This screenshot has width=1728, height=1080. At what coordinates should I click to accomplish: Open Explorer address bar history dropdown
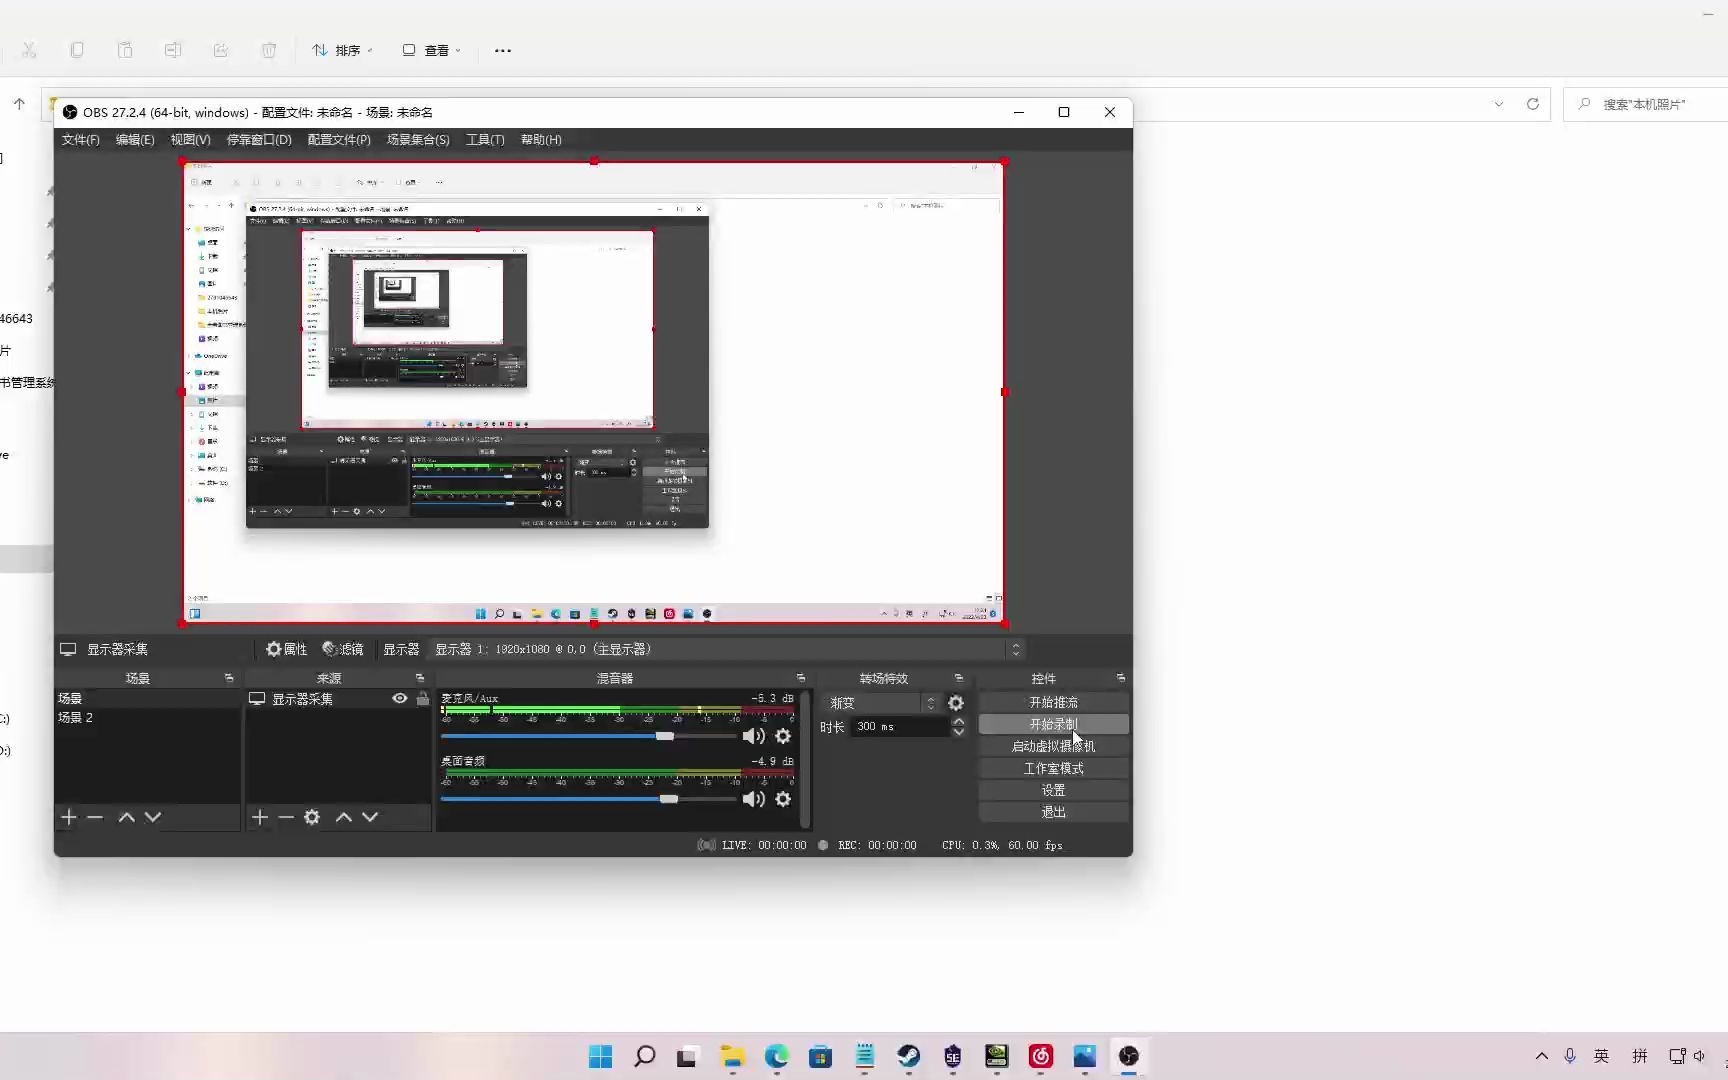[1499, 104]
